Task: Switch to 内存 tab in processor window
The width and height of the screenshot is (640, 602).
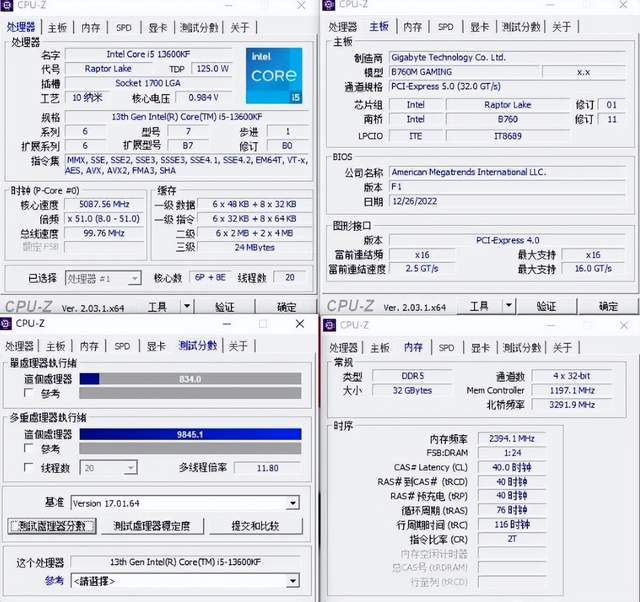Action: (x=91, y=28)
